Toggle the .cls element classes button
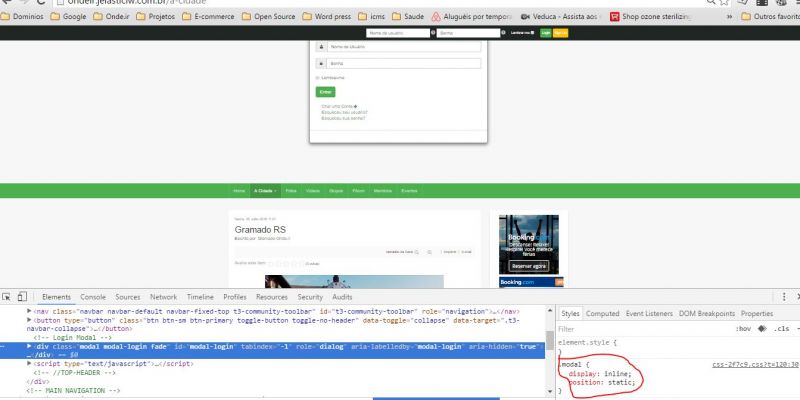Image resolution: width=800 pixels, height=400 pixels. (781, 329)
